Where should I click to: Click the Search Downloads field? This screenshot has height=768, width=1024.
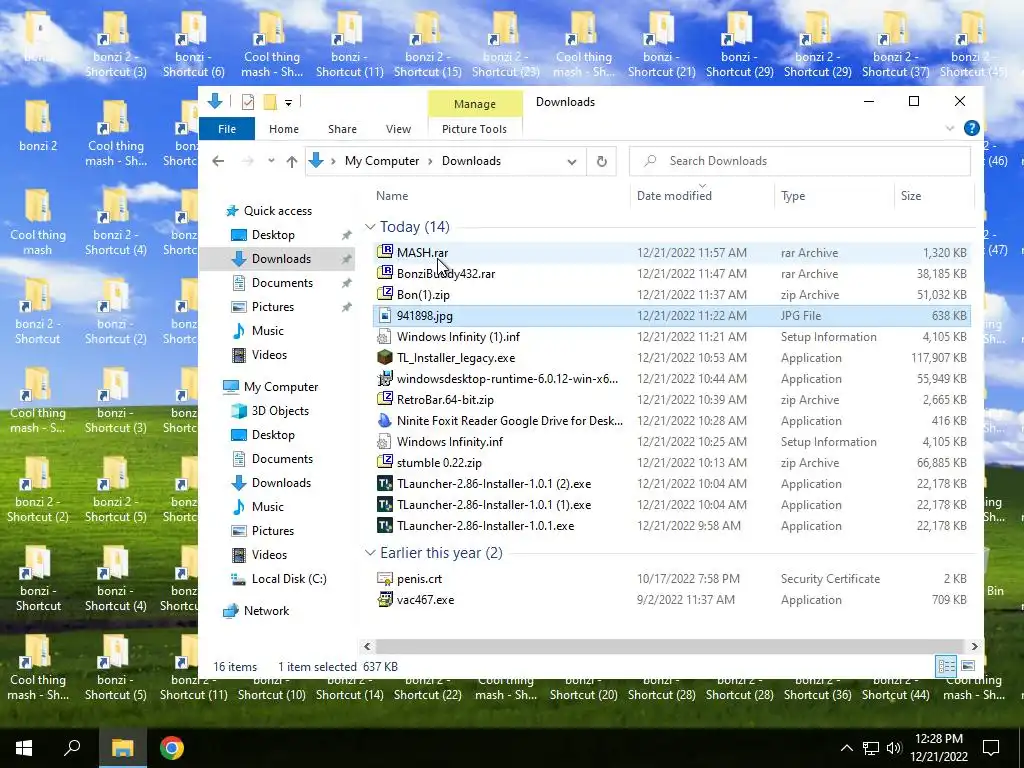tap(799, 161)
